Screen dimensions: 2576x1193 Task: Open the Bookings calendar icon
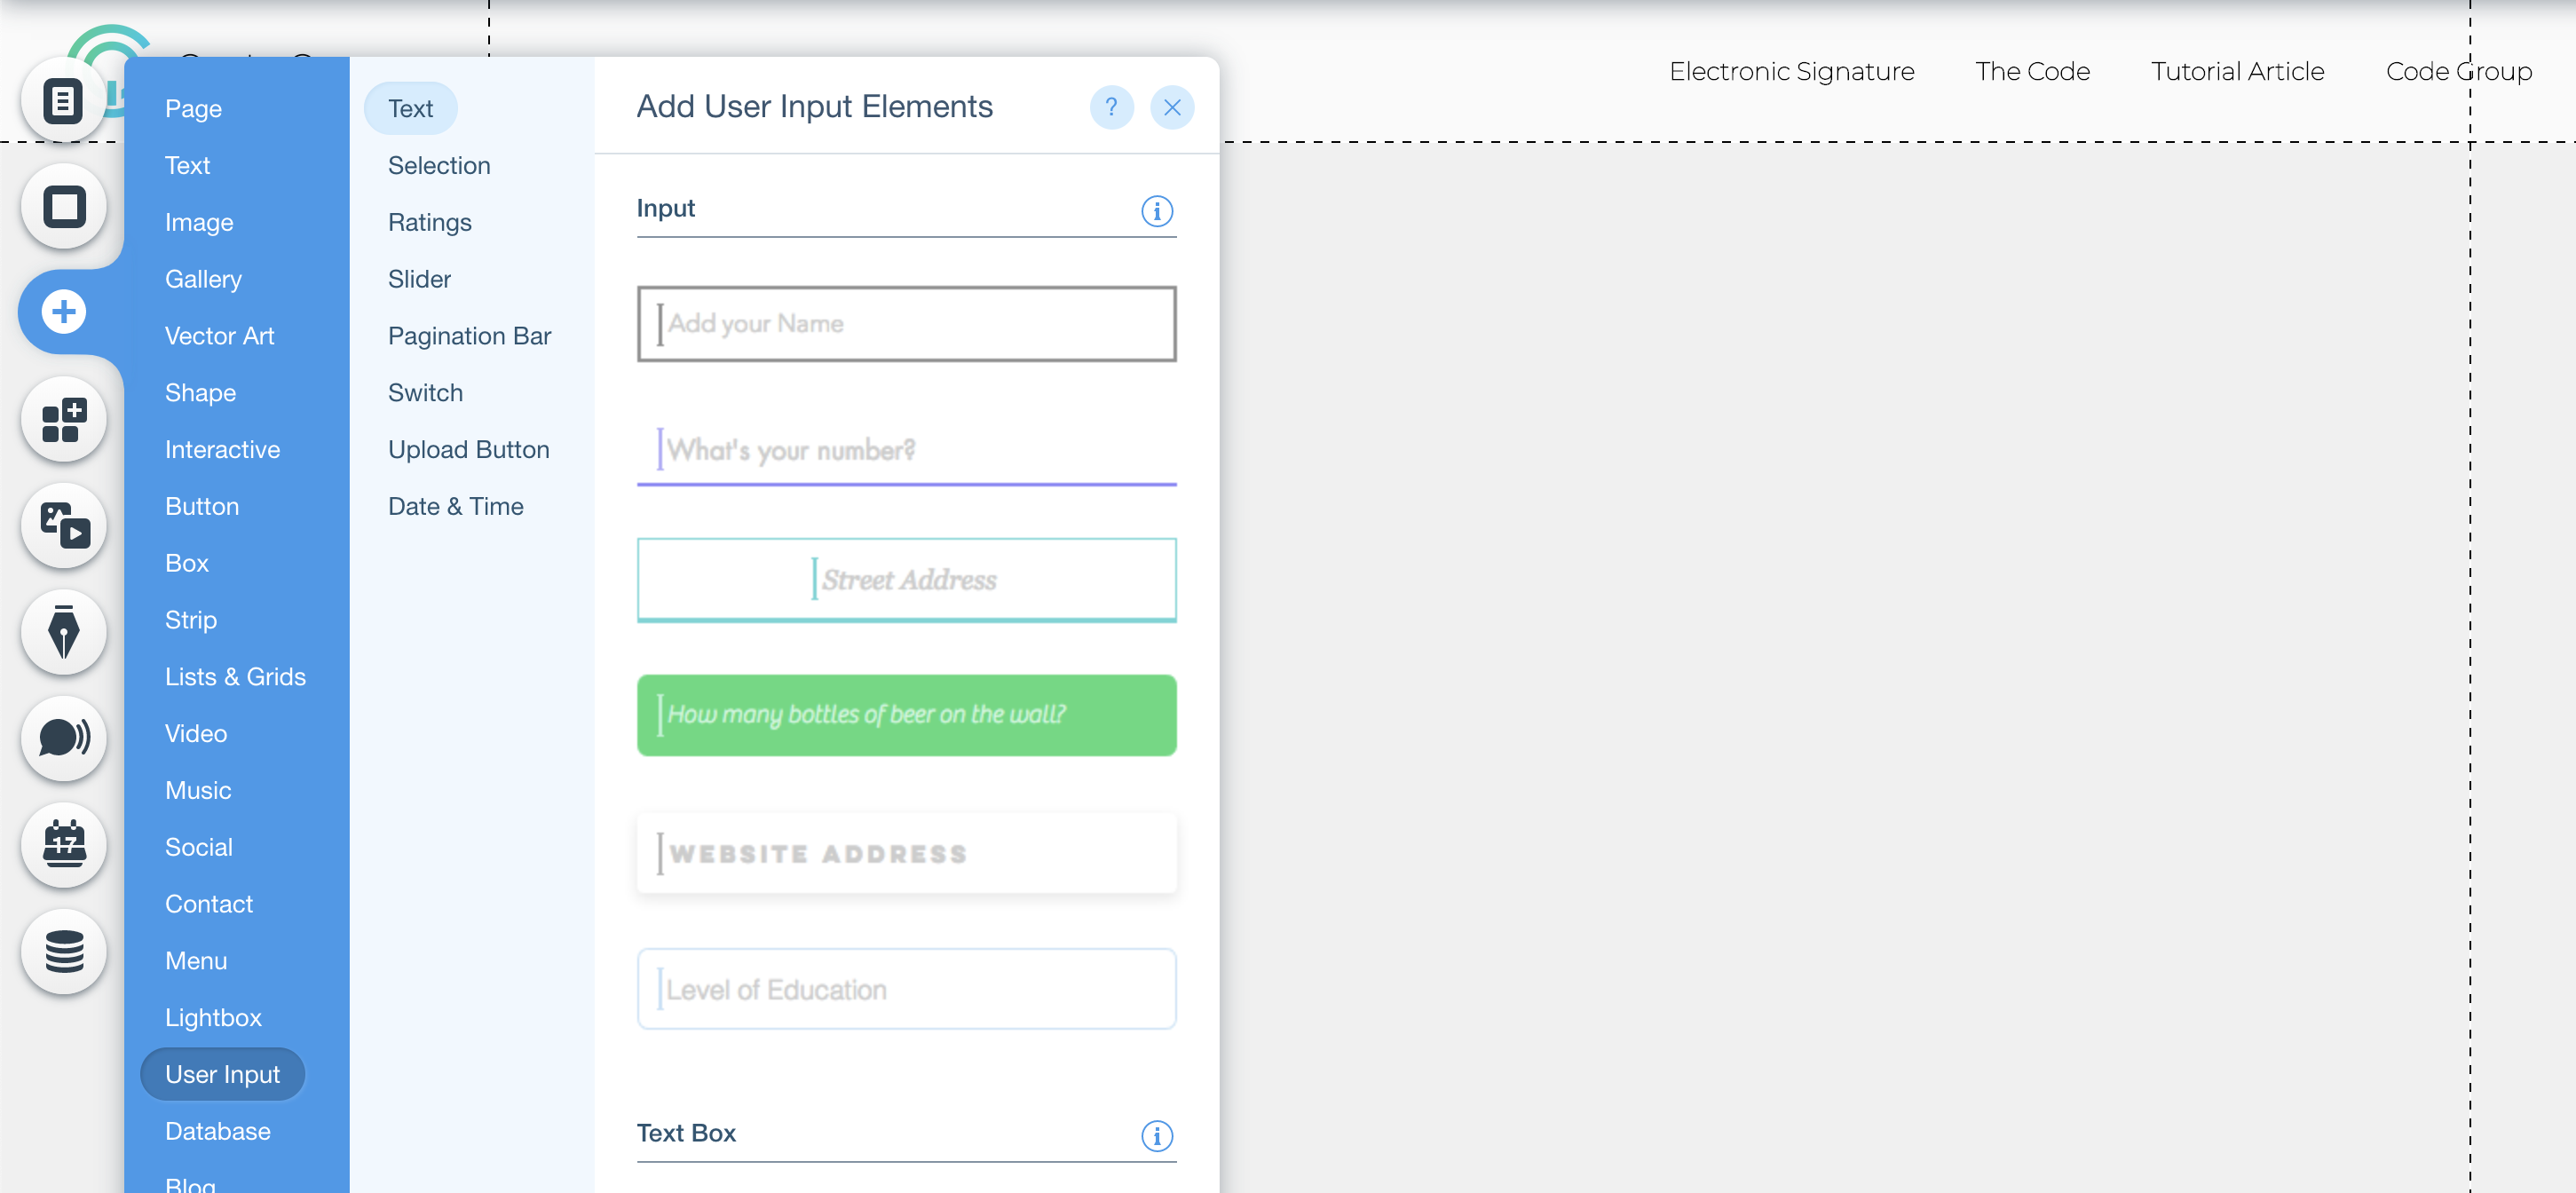63,845
